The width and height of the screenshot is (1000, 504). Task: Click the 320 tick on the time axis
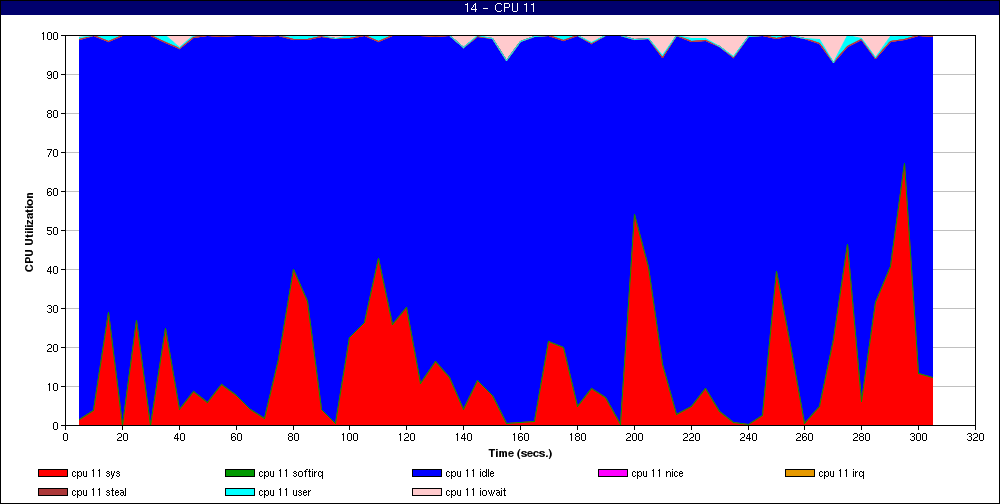click(x=975, y=437)
